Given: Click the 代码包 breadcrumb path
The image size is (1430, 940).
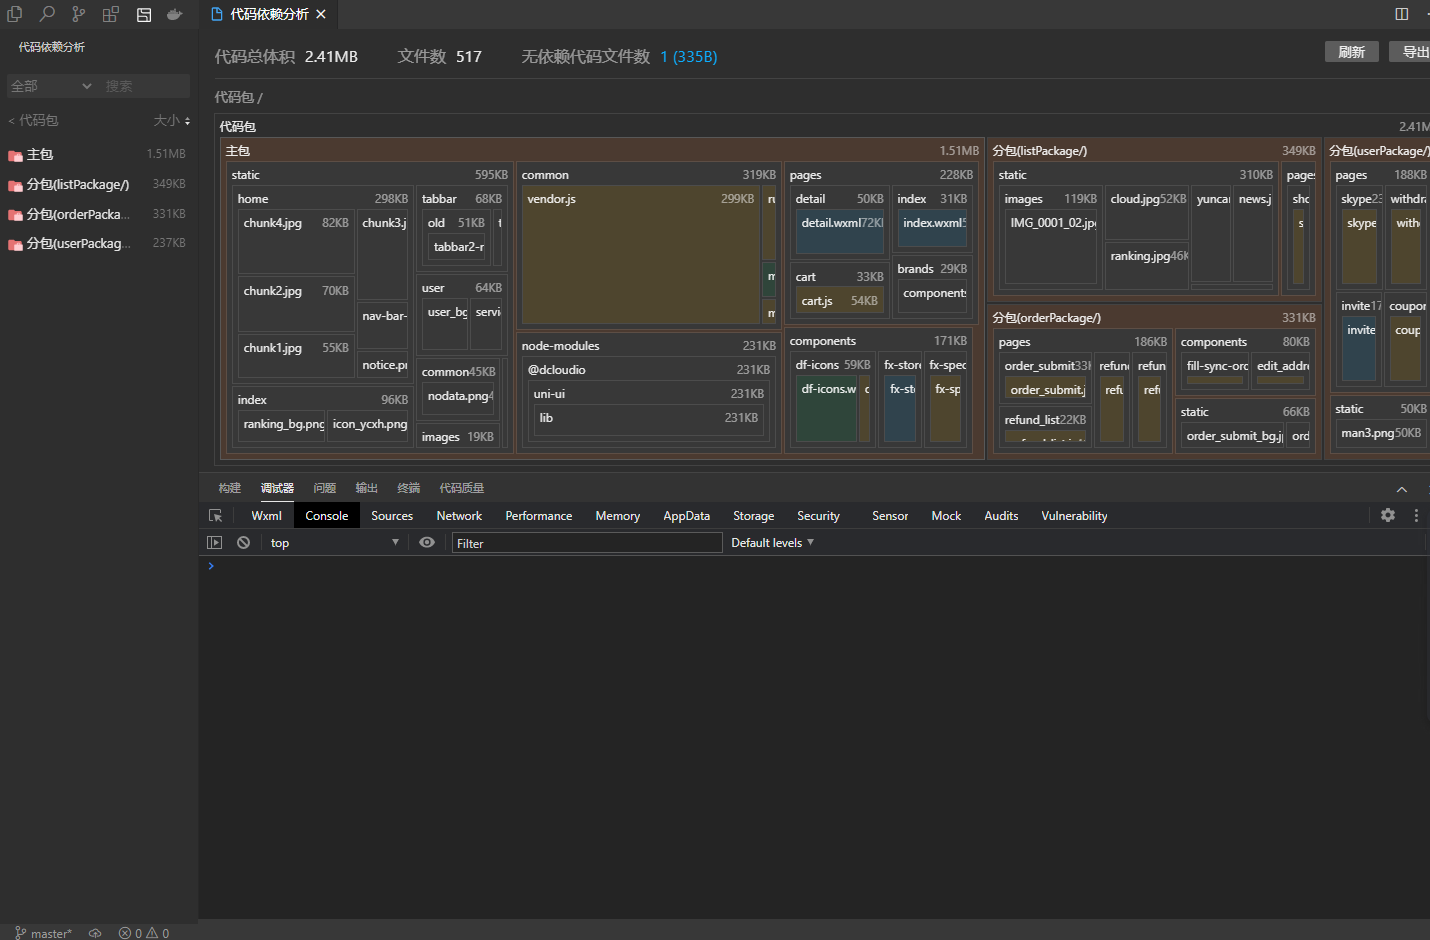Looking at the screenshot, I should pyautogui.click(x=235, y=97).
